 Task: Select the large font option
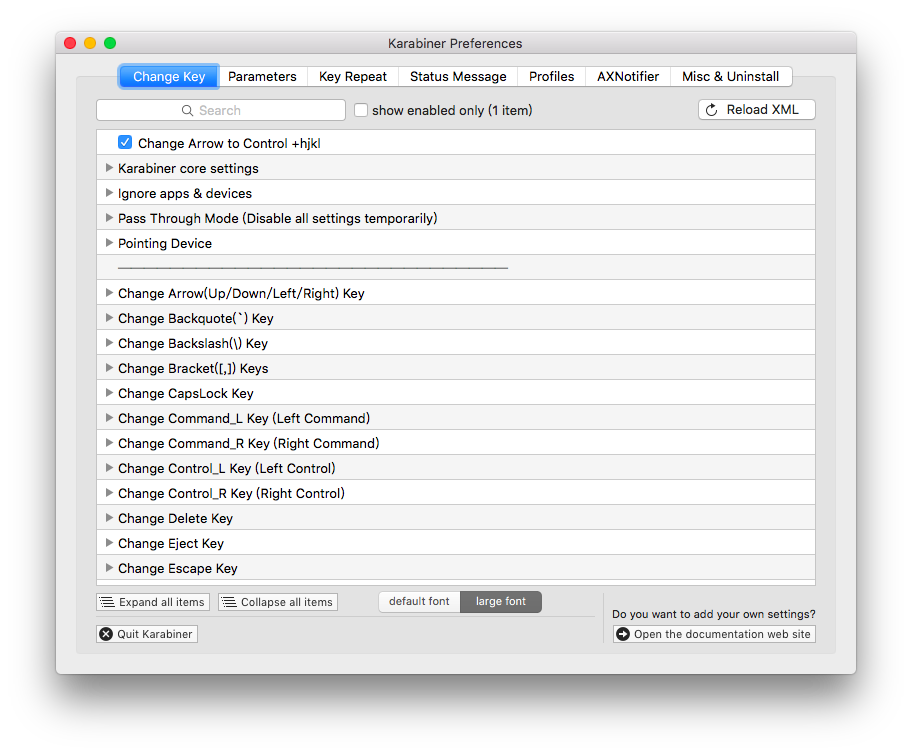click(x=501, y=602)
